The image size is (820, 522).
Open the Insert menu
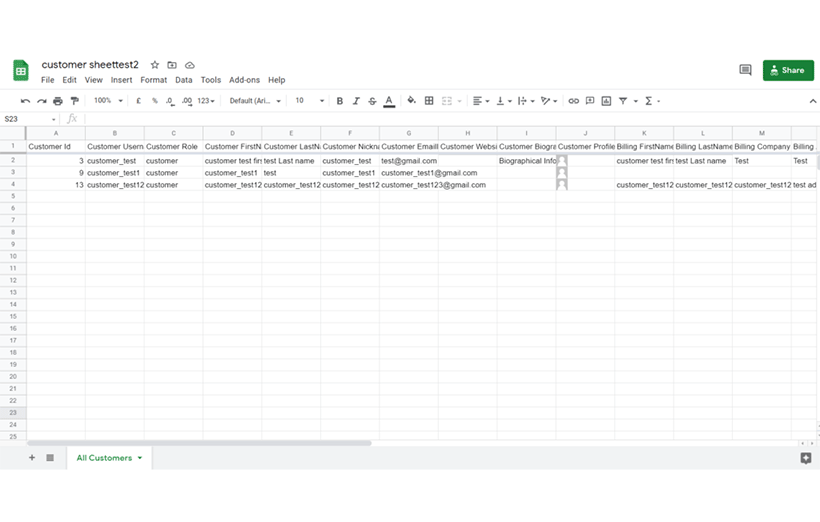pyautogui.click(x=121, y=80)
